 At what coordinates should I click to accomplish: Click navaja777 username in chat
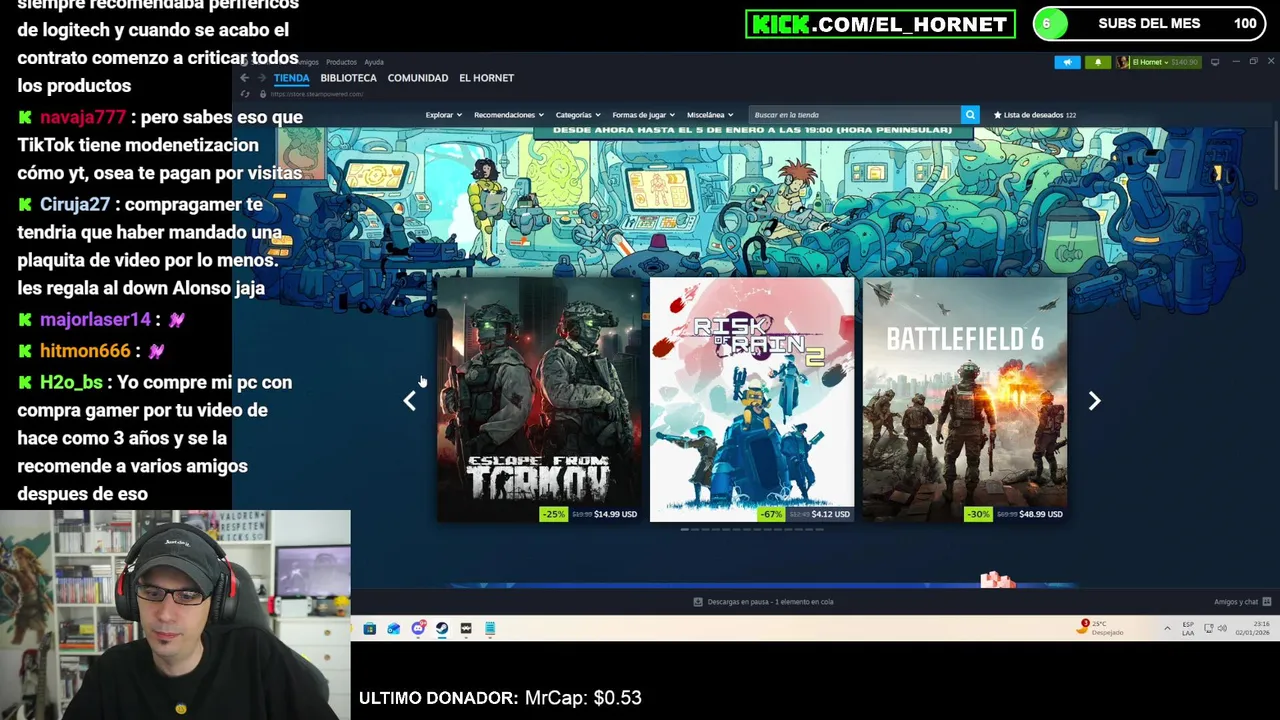click(x=83, y=117)
